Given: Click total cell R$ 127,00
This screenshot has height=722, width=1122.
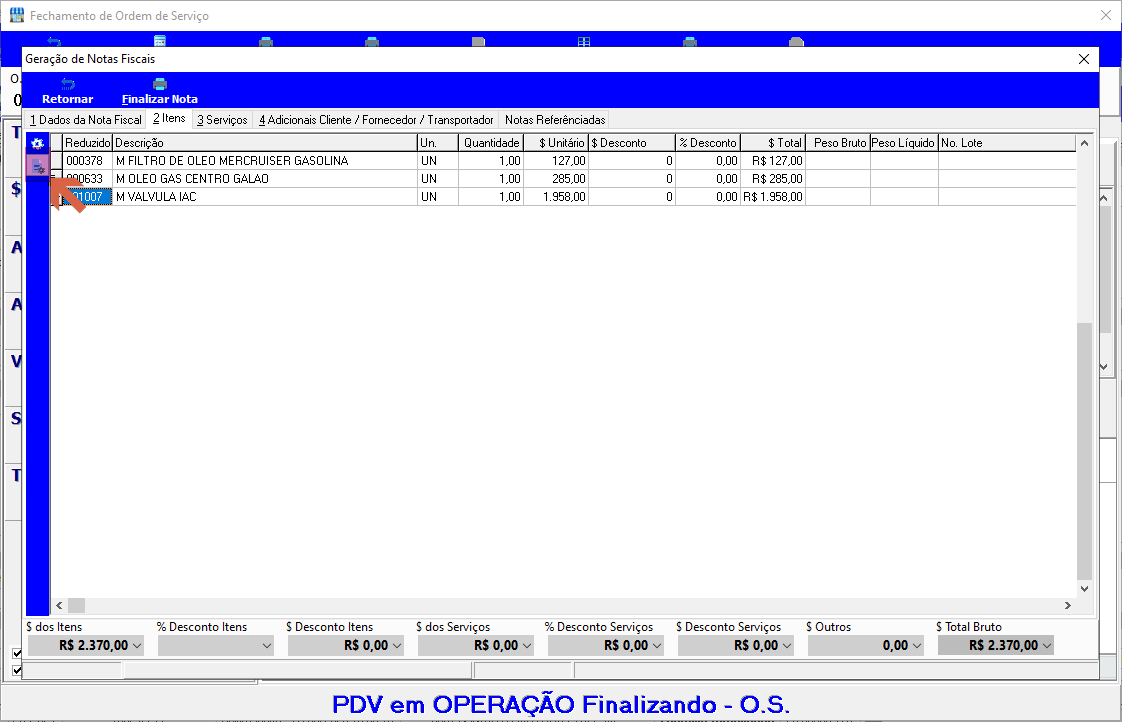Looking at the screenshot, I should [773, 161].
